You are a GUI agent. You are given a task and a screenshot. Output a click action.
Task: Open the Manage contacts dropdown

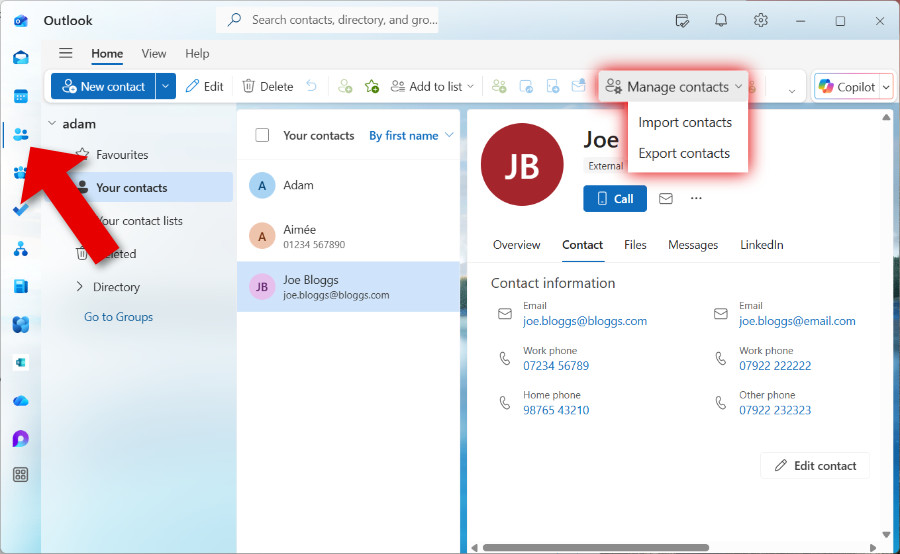(673, 87)
